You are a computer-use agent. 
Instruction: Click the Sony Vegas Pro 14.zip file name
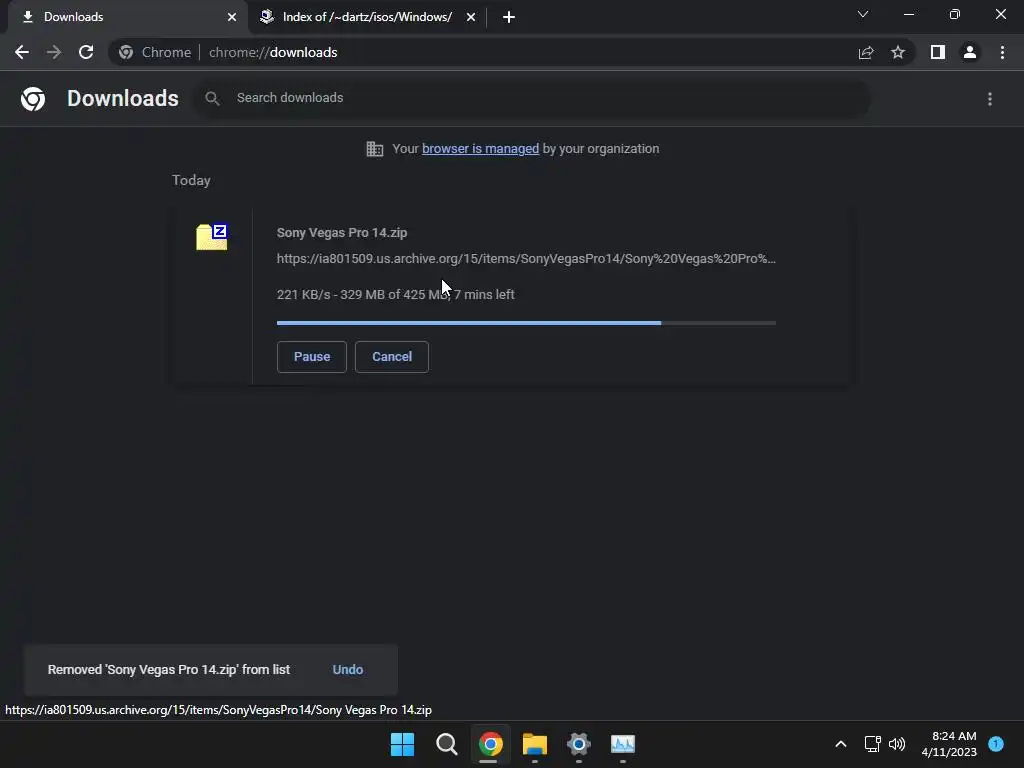(x=342, y=232)
